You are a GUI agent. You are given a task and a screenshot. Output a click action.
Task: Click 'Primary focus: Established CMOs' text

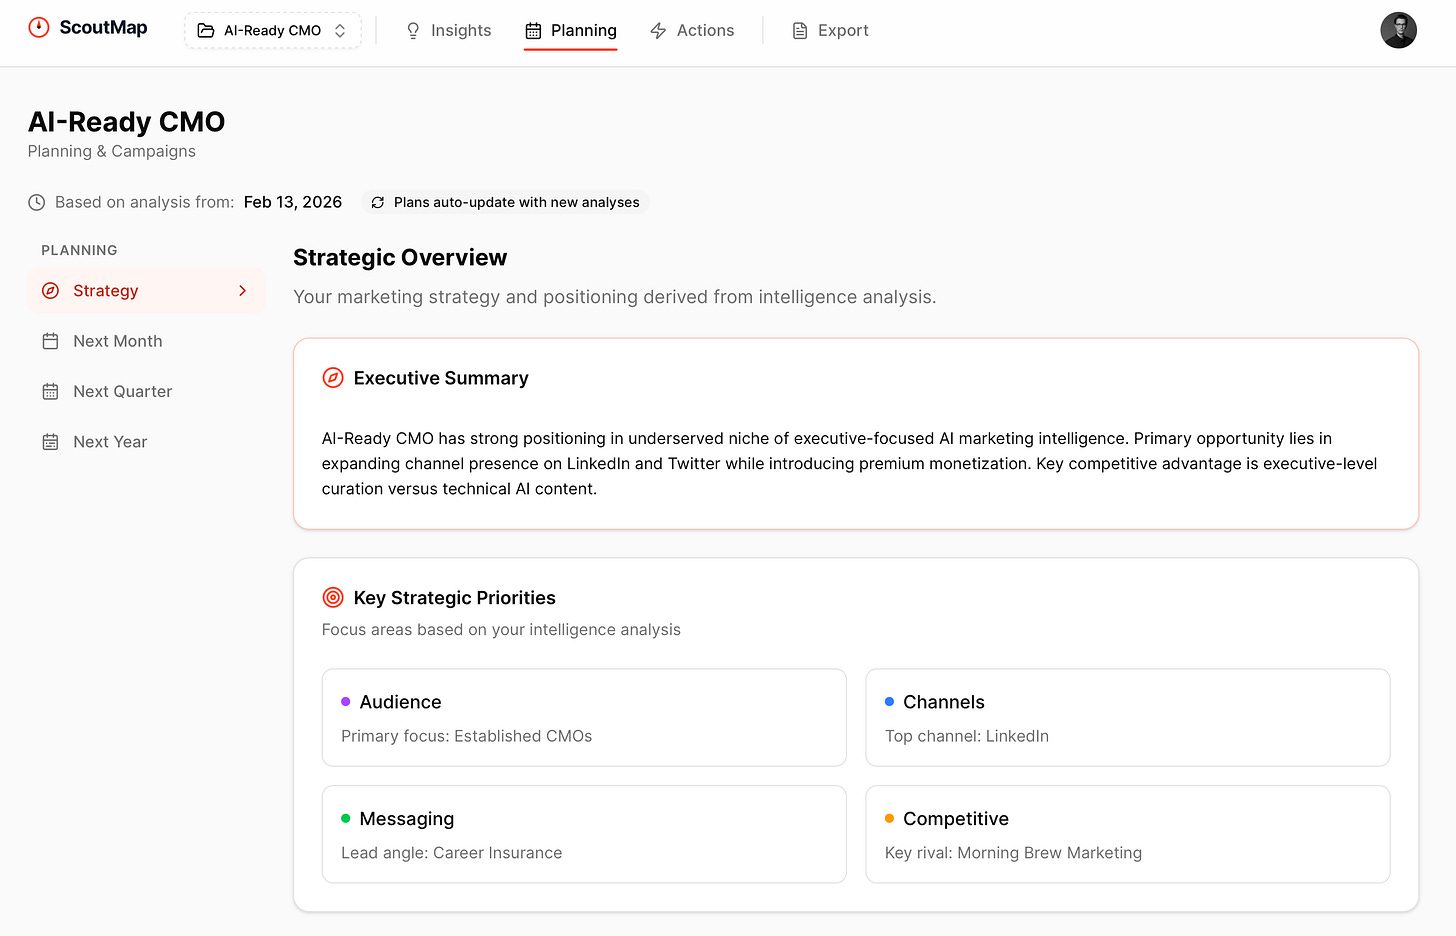coord(467,736)
